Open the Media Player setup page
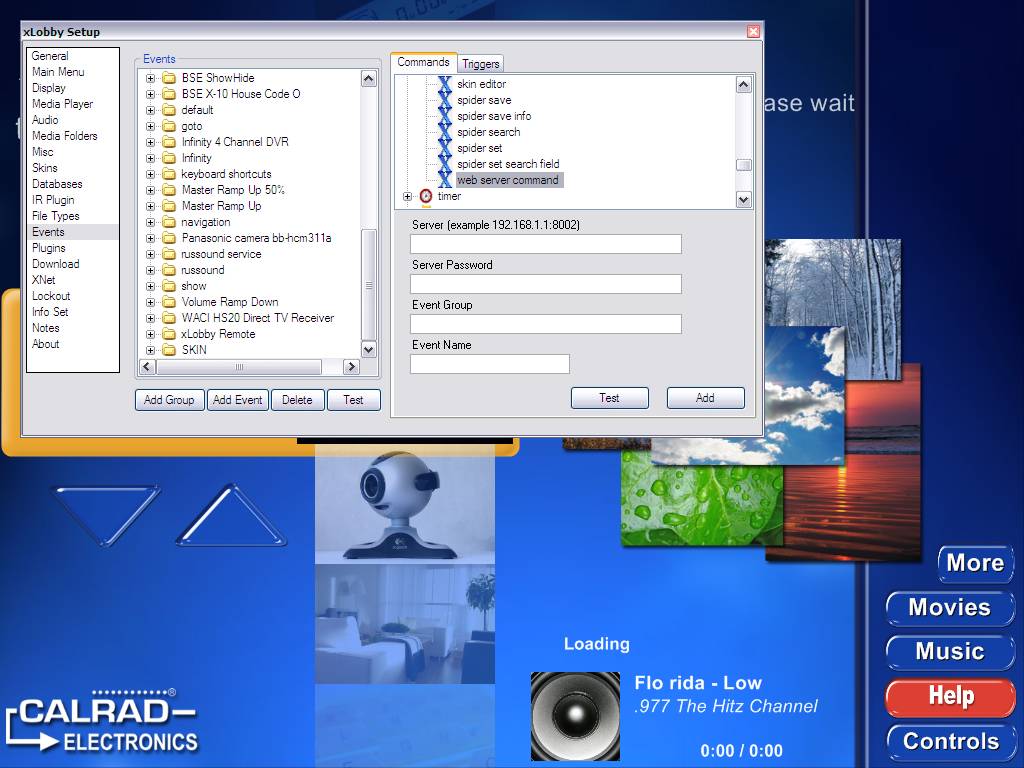This screenshot has width=1024, height=768. [63, 104]
